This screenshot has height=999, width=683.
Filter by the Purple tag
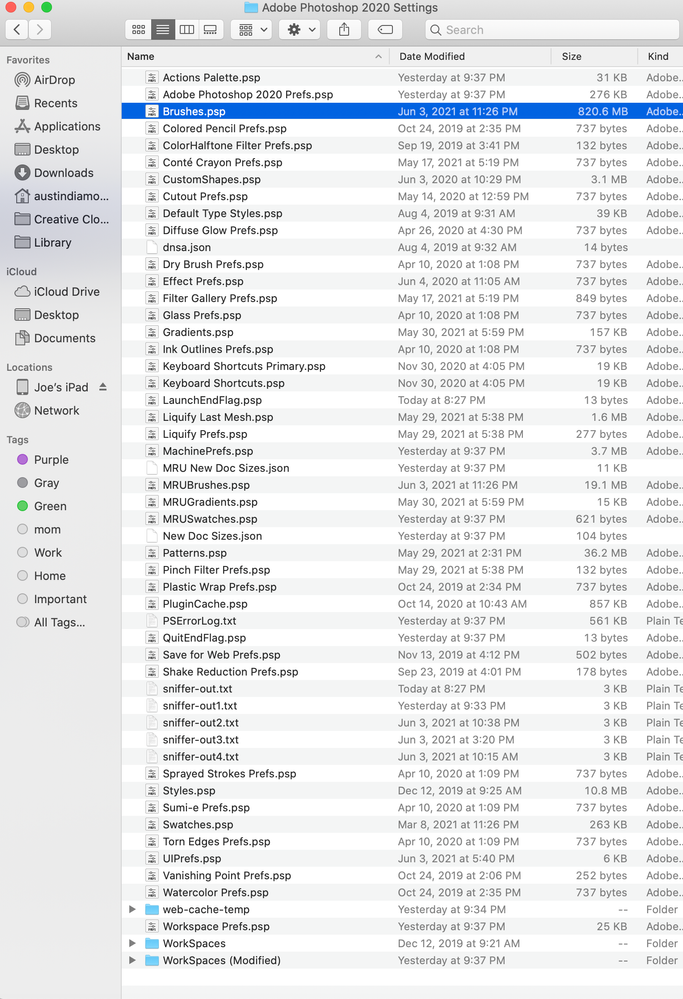pos(51,460)
